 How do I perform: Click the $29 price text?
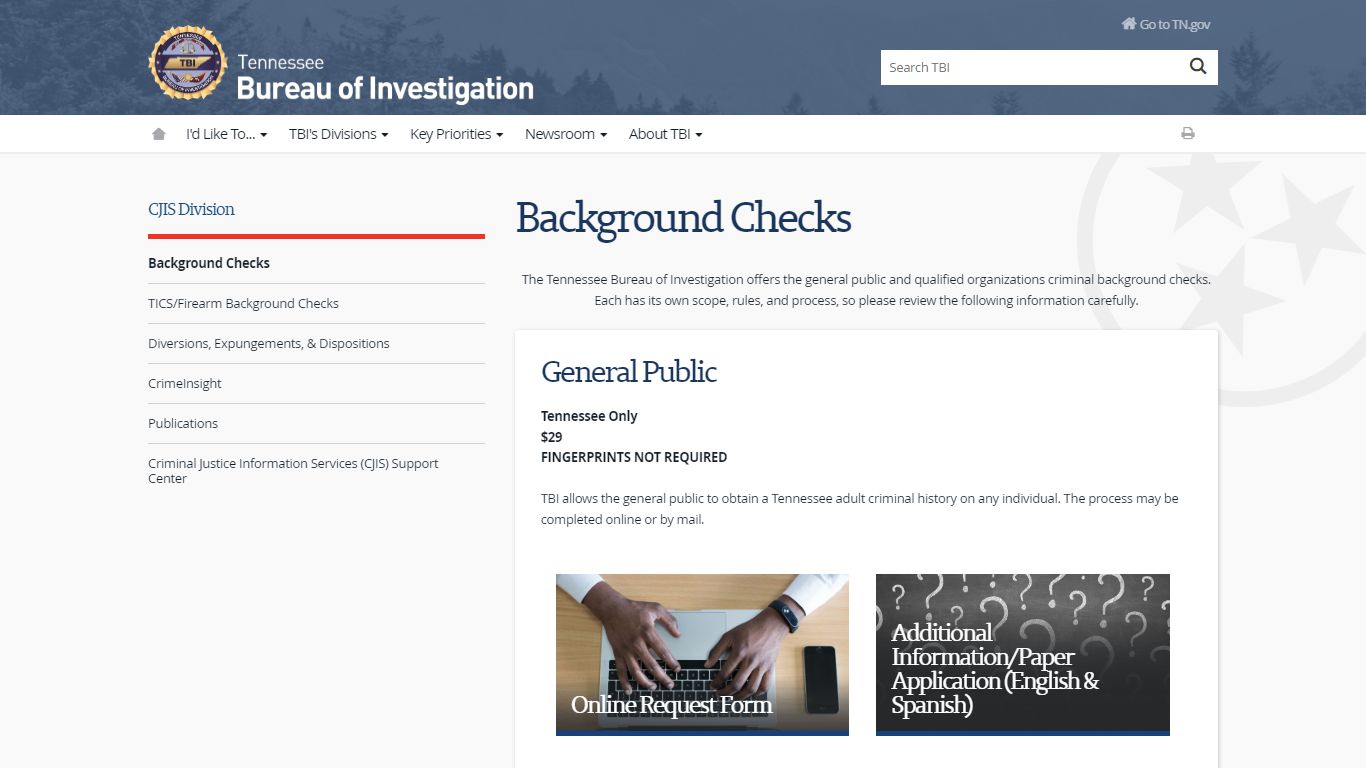coord(552,437)
